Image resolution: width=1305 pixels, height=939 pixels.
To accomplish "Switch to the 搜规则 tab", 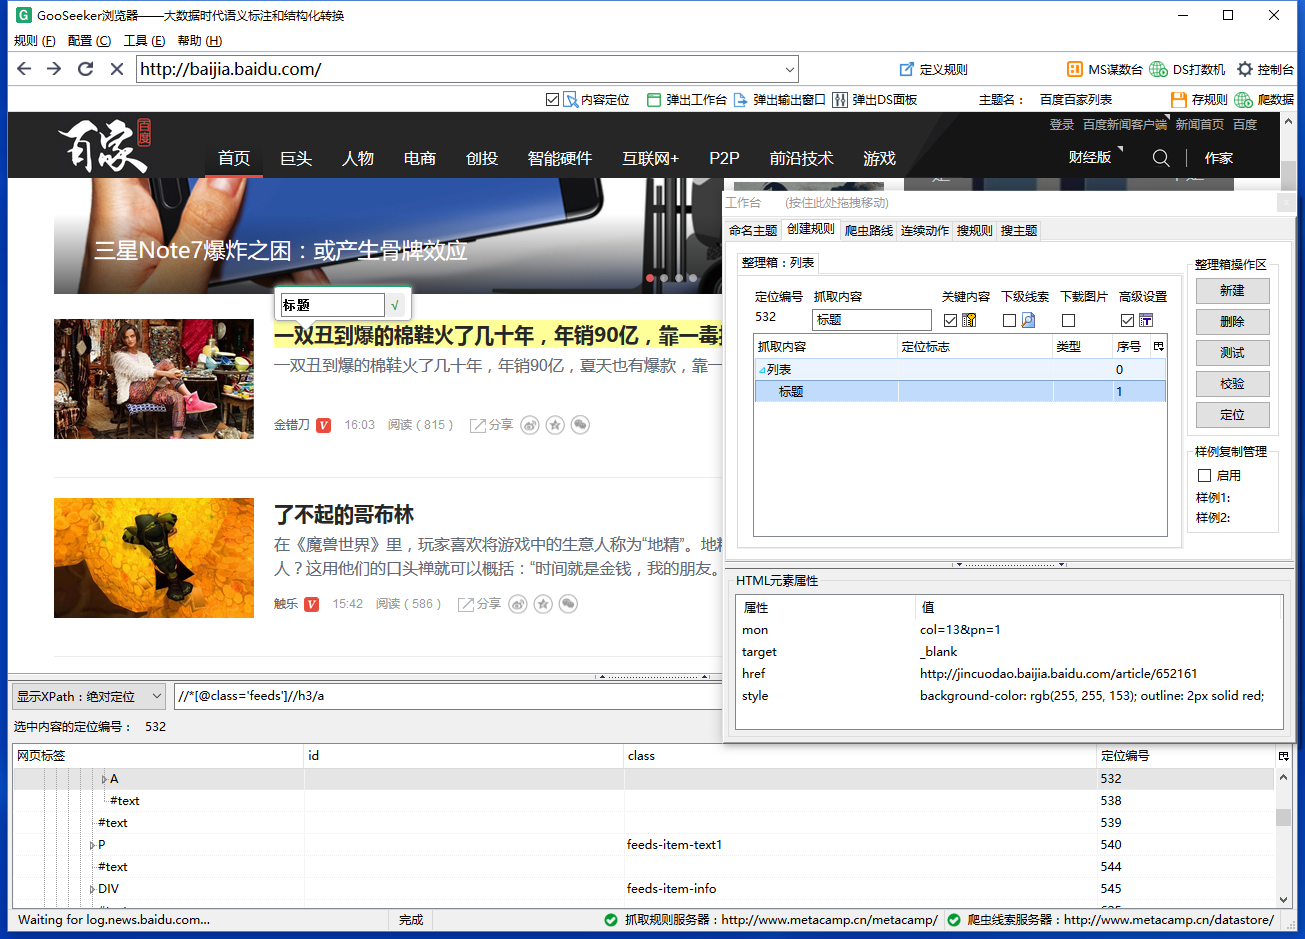I will coord(975,231).
